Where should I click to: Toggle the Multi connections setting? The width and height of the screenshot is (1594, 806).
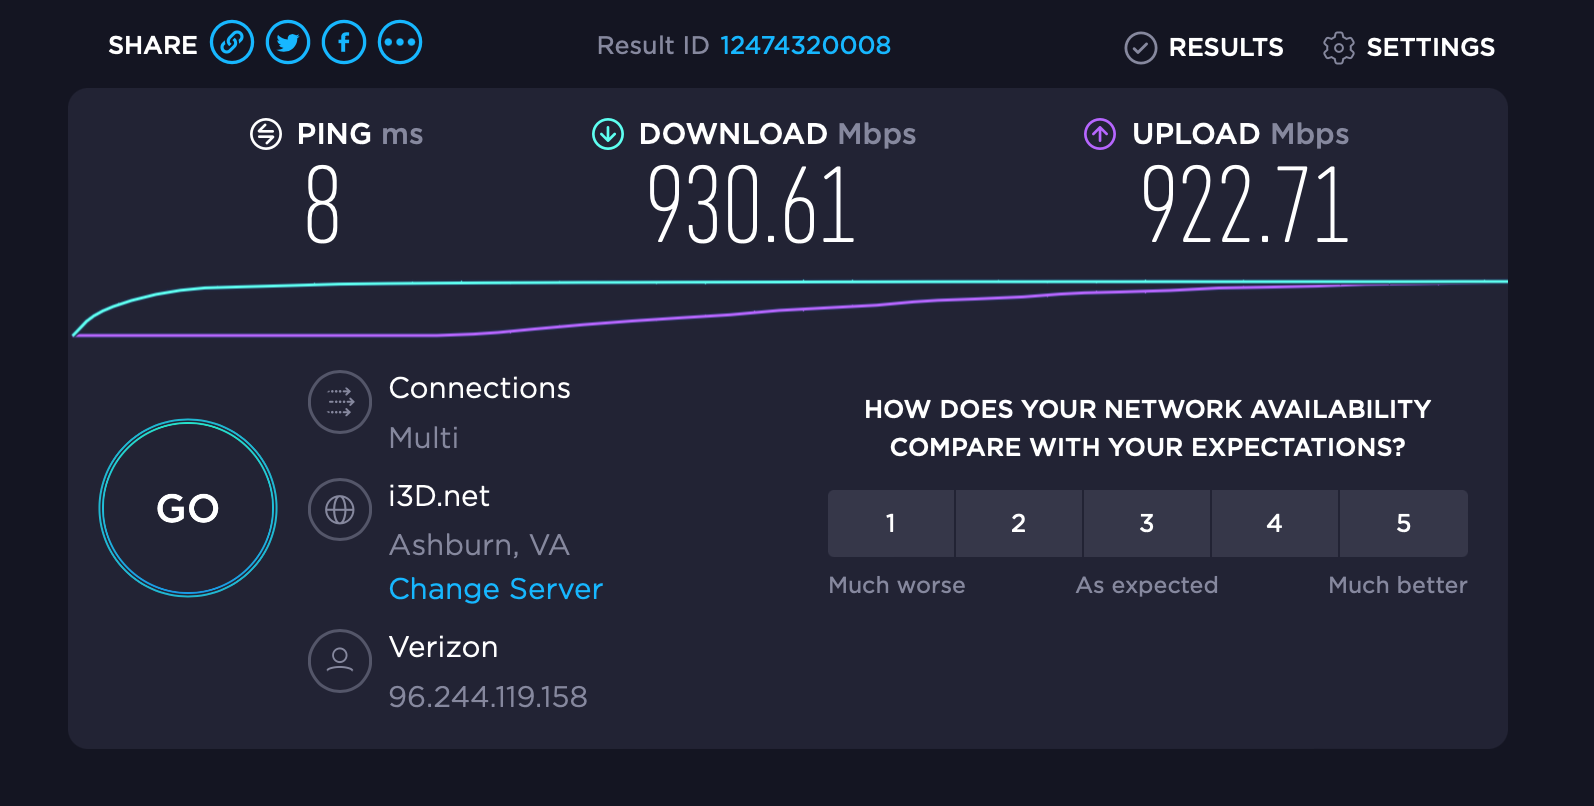[x=424, y=438]
